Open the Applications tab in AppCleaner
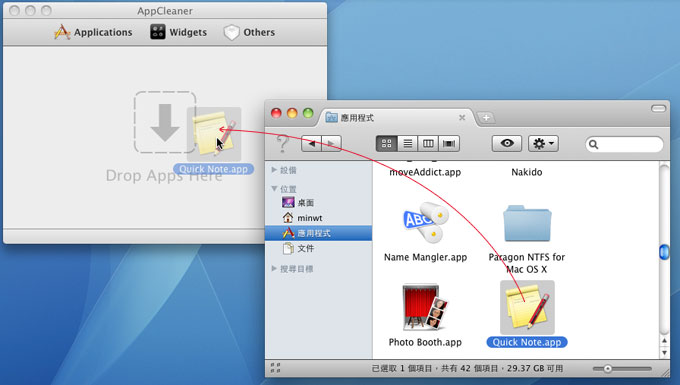680x385 pixels. (x=93, y=32)
